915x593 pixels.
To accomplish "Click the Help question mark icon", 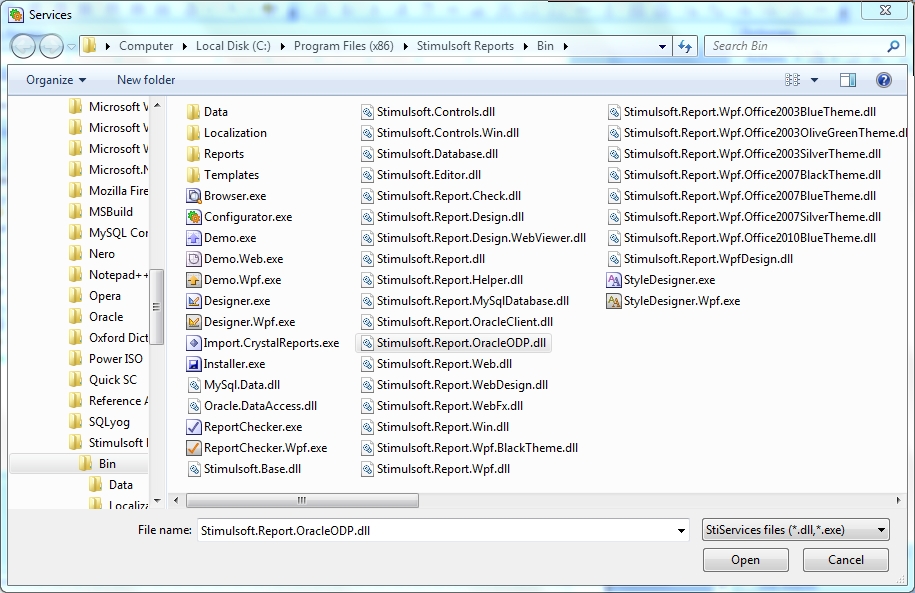I will click(x=883, y=80).
